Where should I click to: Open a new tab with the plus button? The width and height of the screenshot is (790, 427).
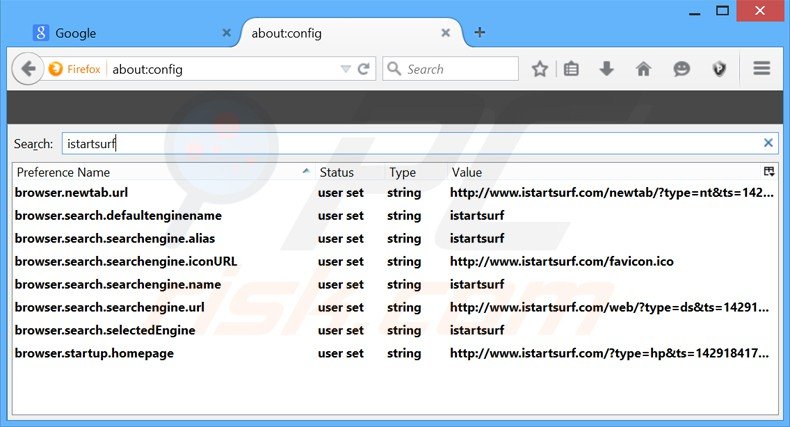tap(480, 32)
